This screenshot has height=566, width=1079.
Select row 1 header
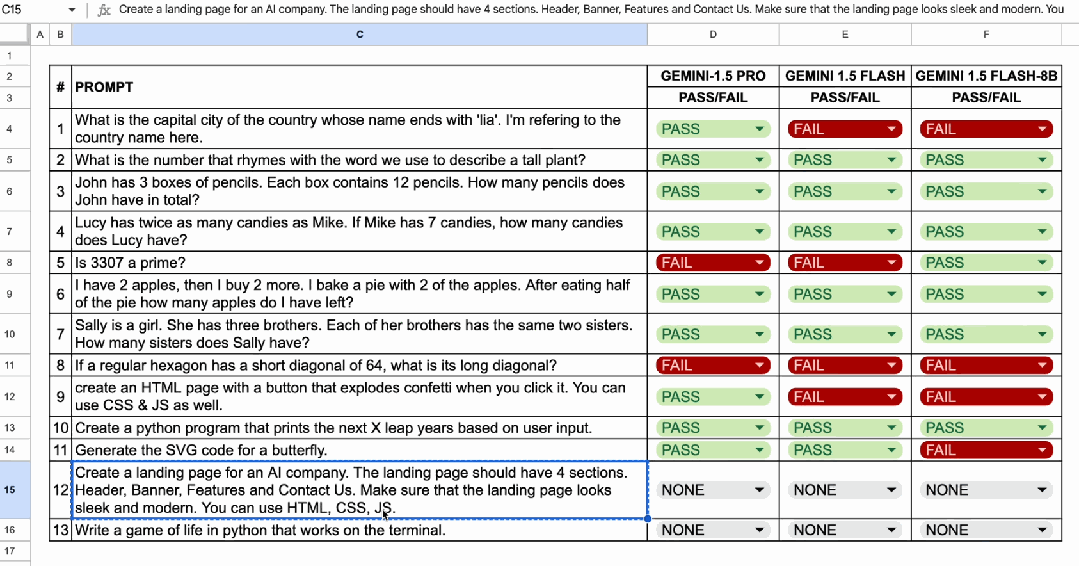pyautogui.click(x=10, y=55)
